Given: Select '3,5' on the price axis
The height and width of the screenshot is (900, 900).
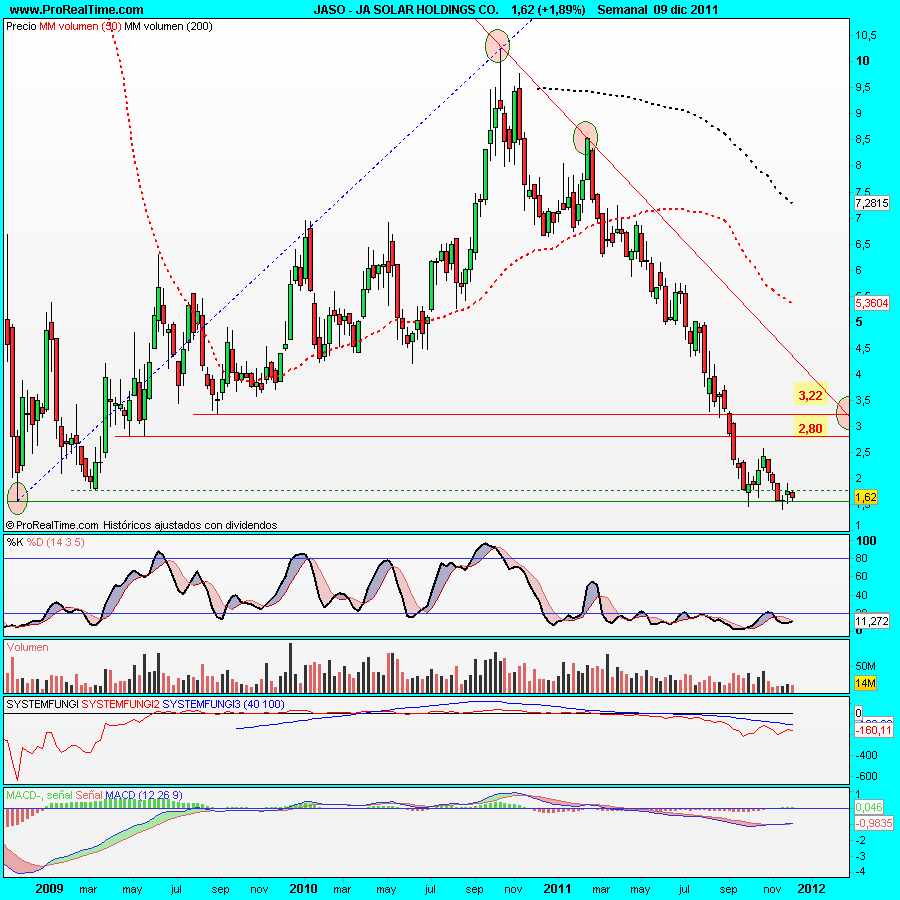Looking at the screenshot, I should 863,401.
